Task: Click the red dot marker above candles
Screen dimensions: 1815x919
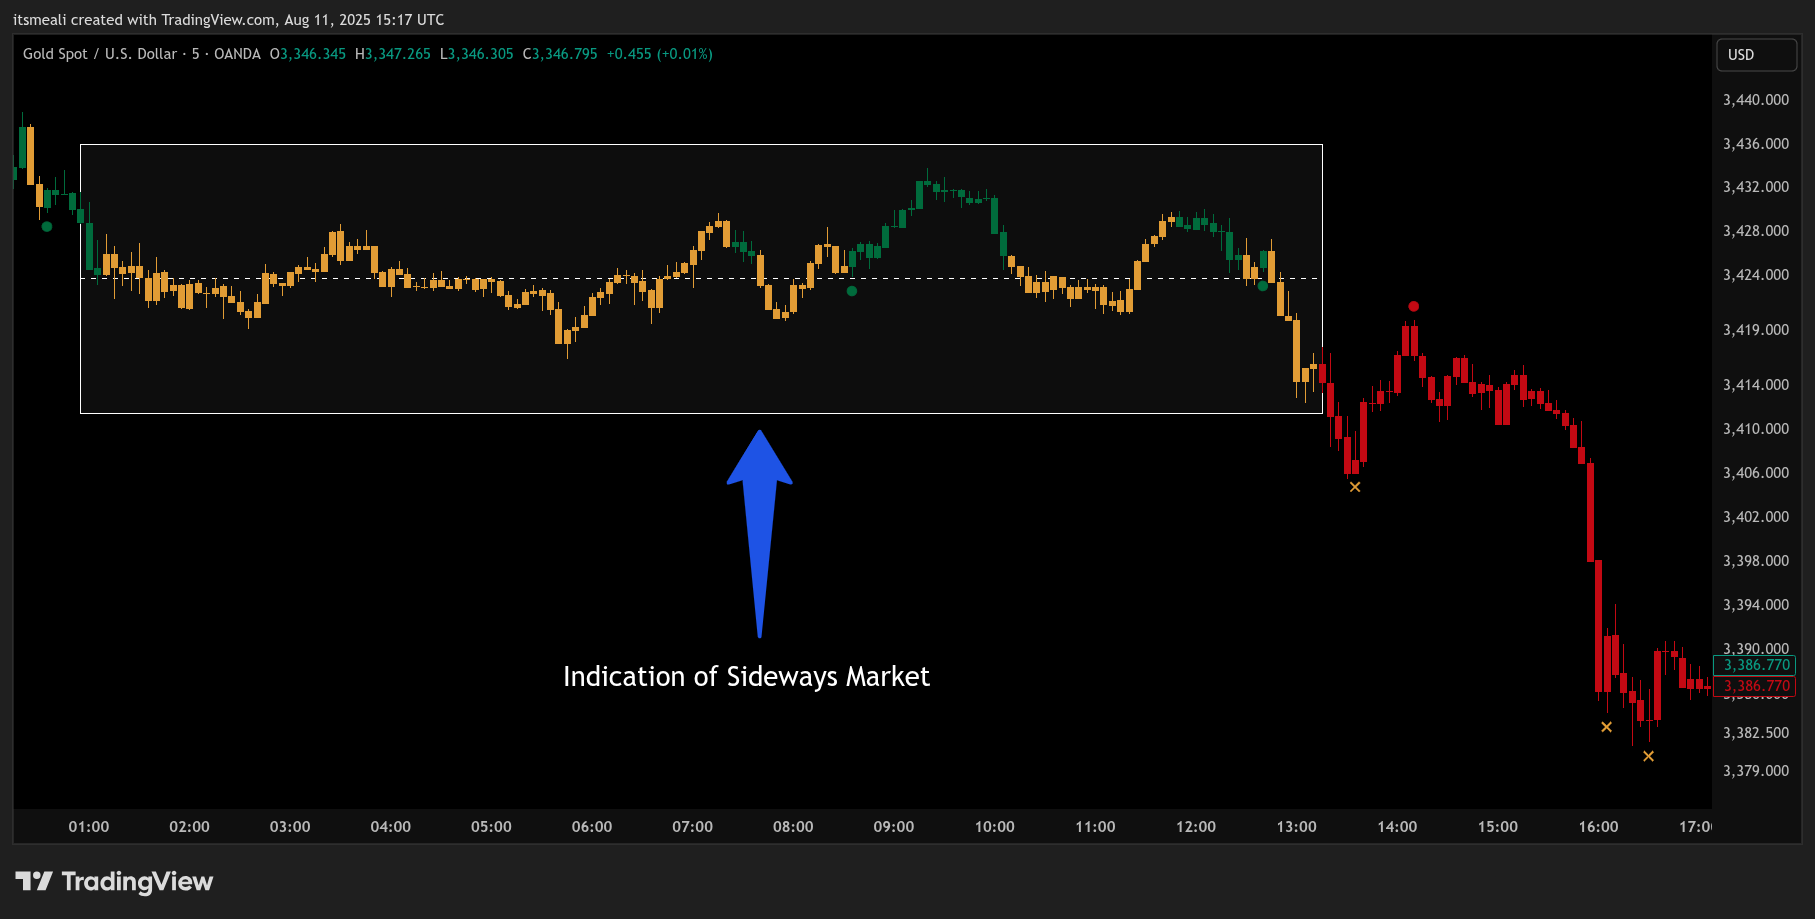Action: [x=1413, y=307]
